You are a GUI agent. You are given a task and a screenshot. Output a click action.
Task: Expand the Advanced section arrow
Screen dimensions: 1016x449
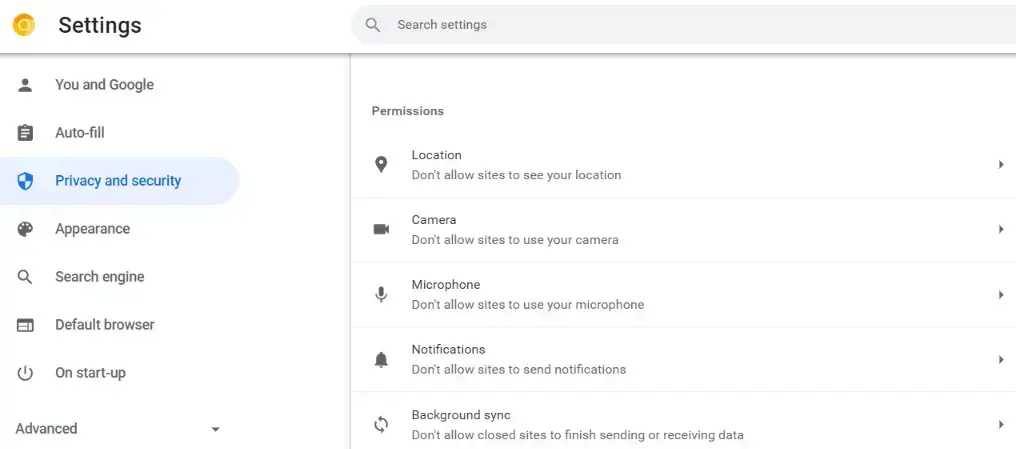[x=215, y=429]
